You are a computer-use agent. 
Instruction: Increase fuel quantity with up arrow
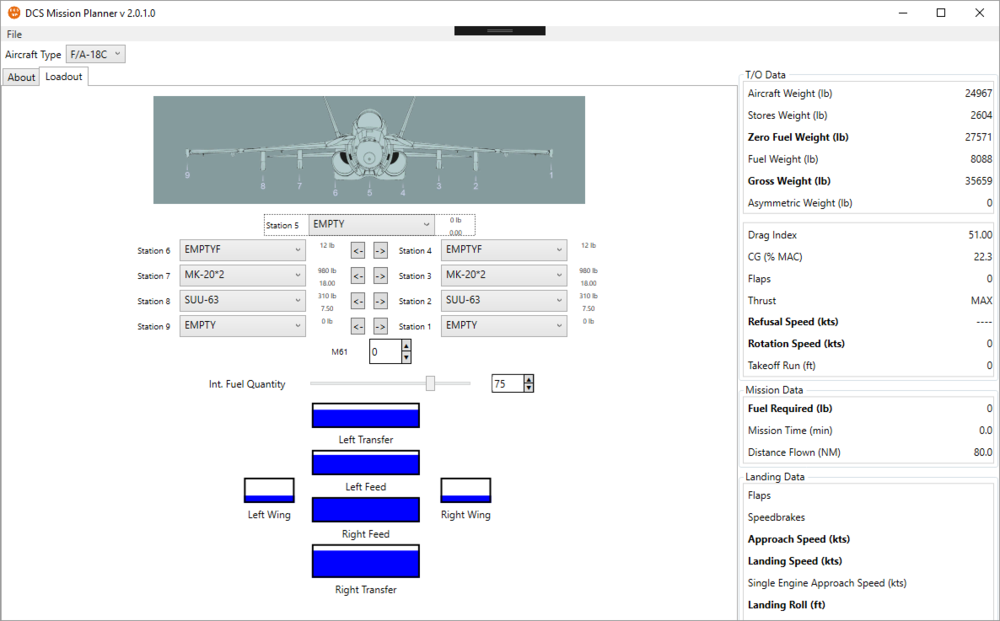529,379
